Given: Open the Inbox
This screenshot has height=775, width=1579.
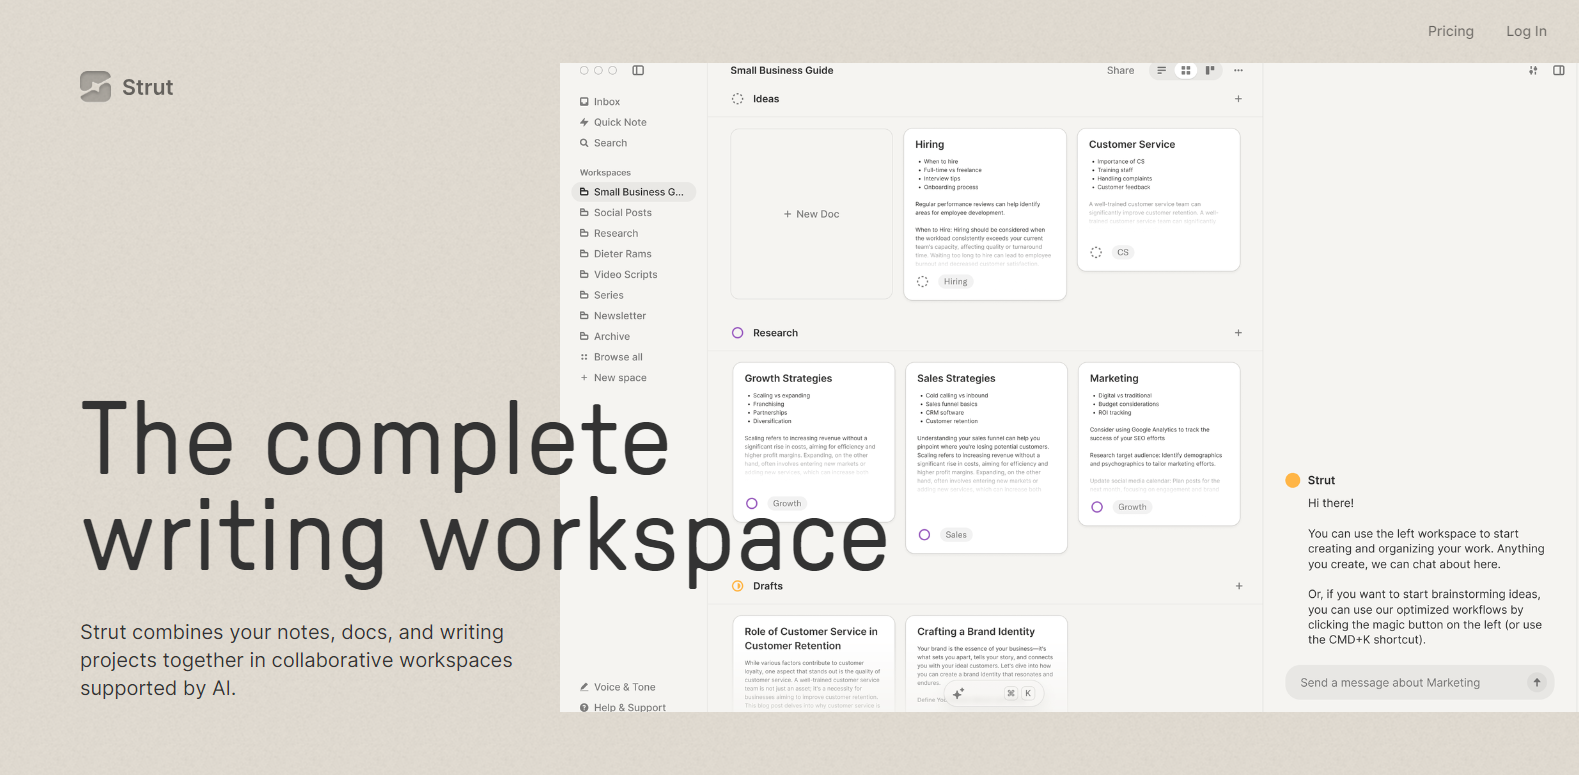Looking at the screenshot, I should pos(600,102).
